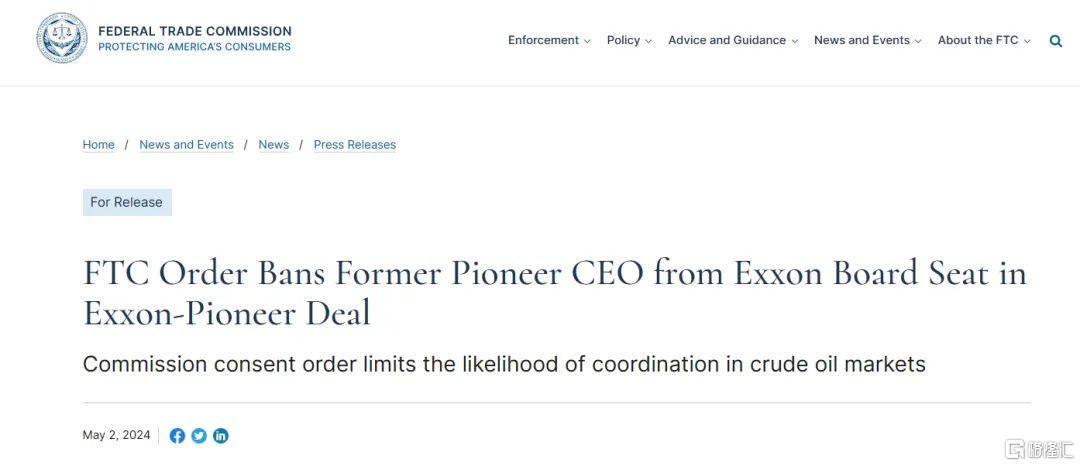1080x466 pixels.
Task: Follow the News breadcrumb link
Action: [273, 145]
